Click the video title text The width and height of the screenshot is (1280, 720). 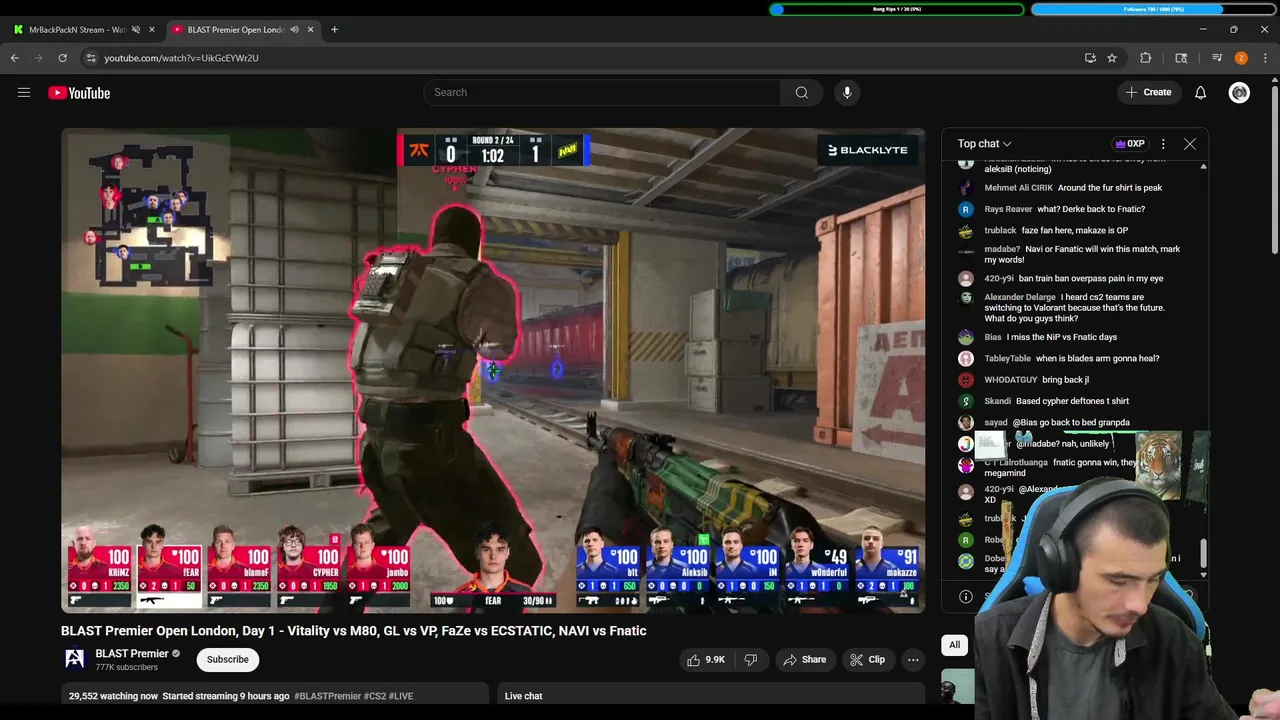click(x=354, y=631)
